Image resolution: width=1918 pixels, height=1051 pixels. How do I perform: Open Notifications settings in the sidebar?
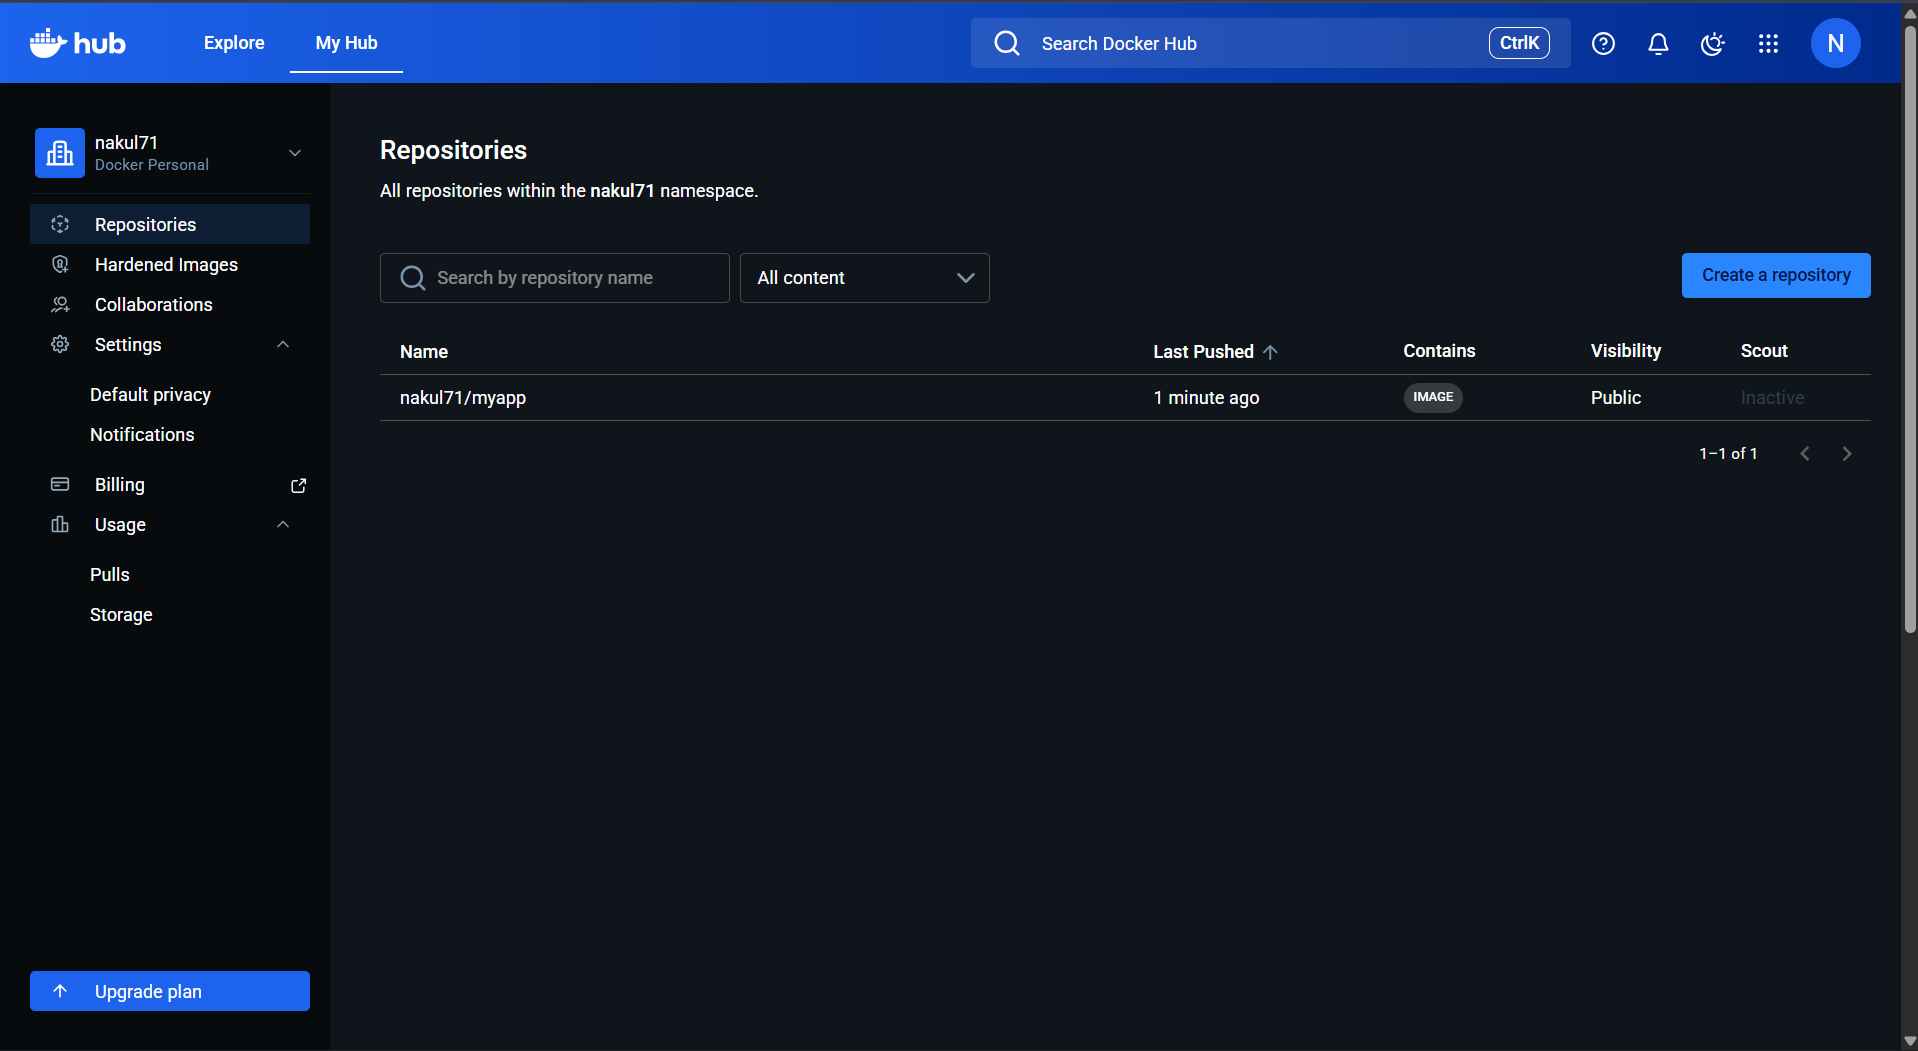[x=142, y=434]
